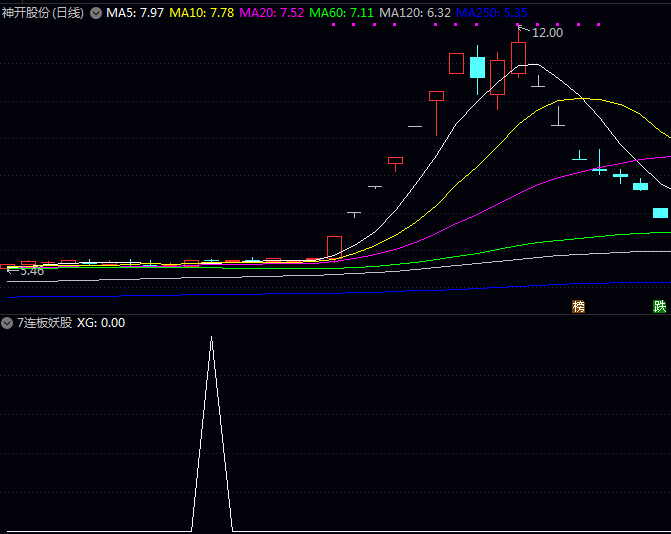Viewport: 671px width, 534px height.
Task: Click the 7连板妖股 indicator name
Action: coord(45,323)
